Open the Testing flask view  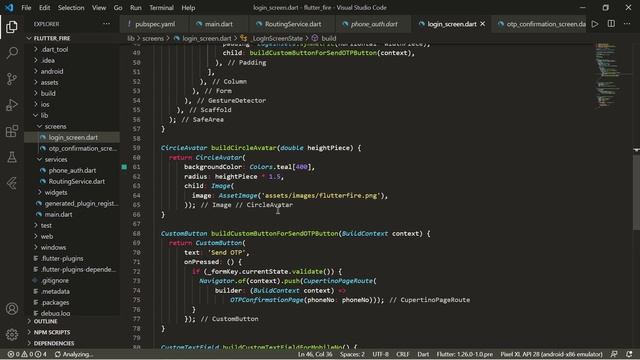pyautogui.click(x=12, y=157)
